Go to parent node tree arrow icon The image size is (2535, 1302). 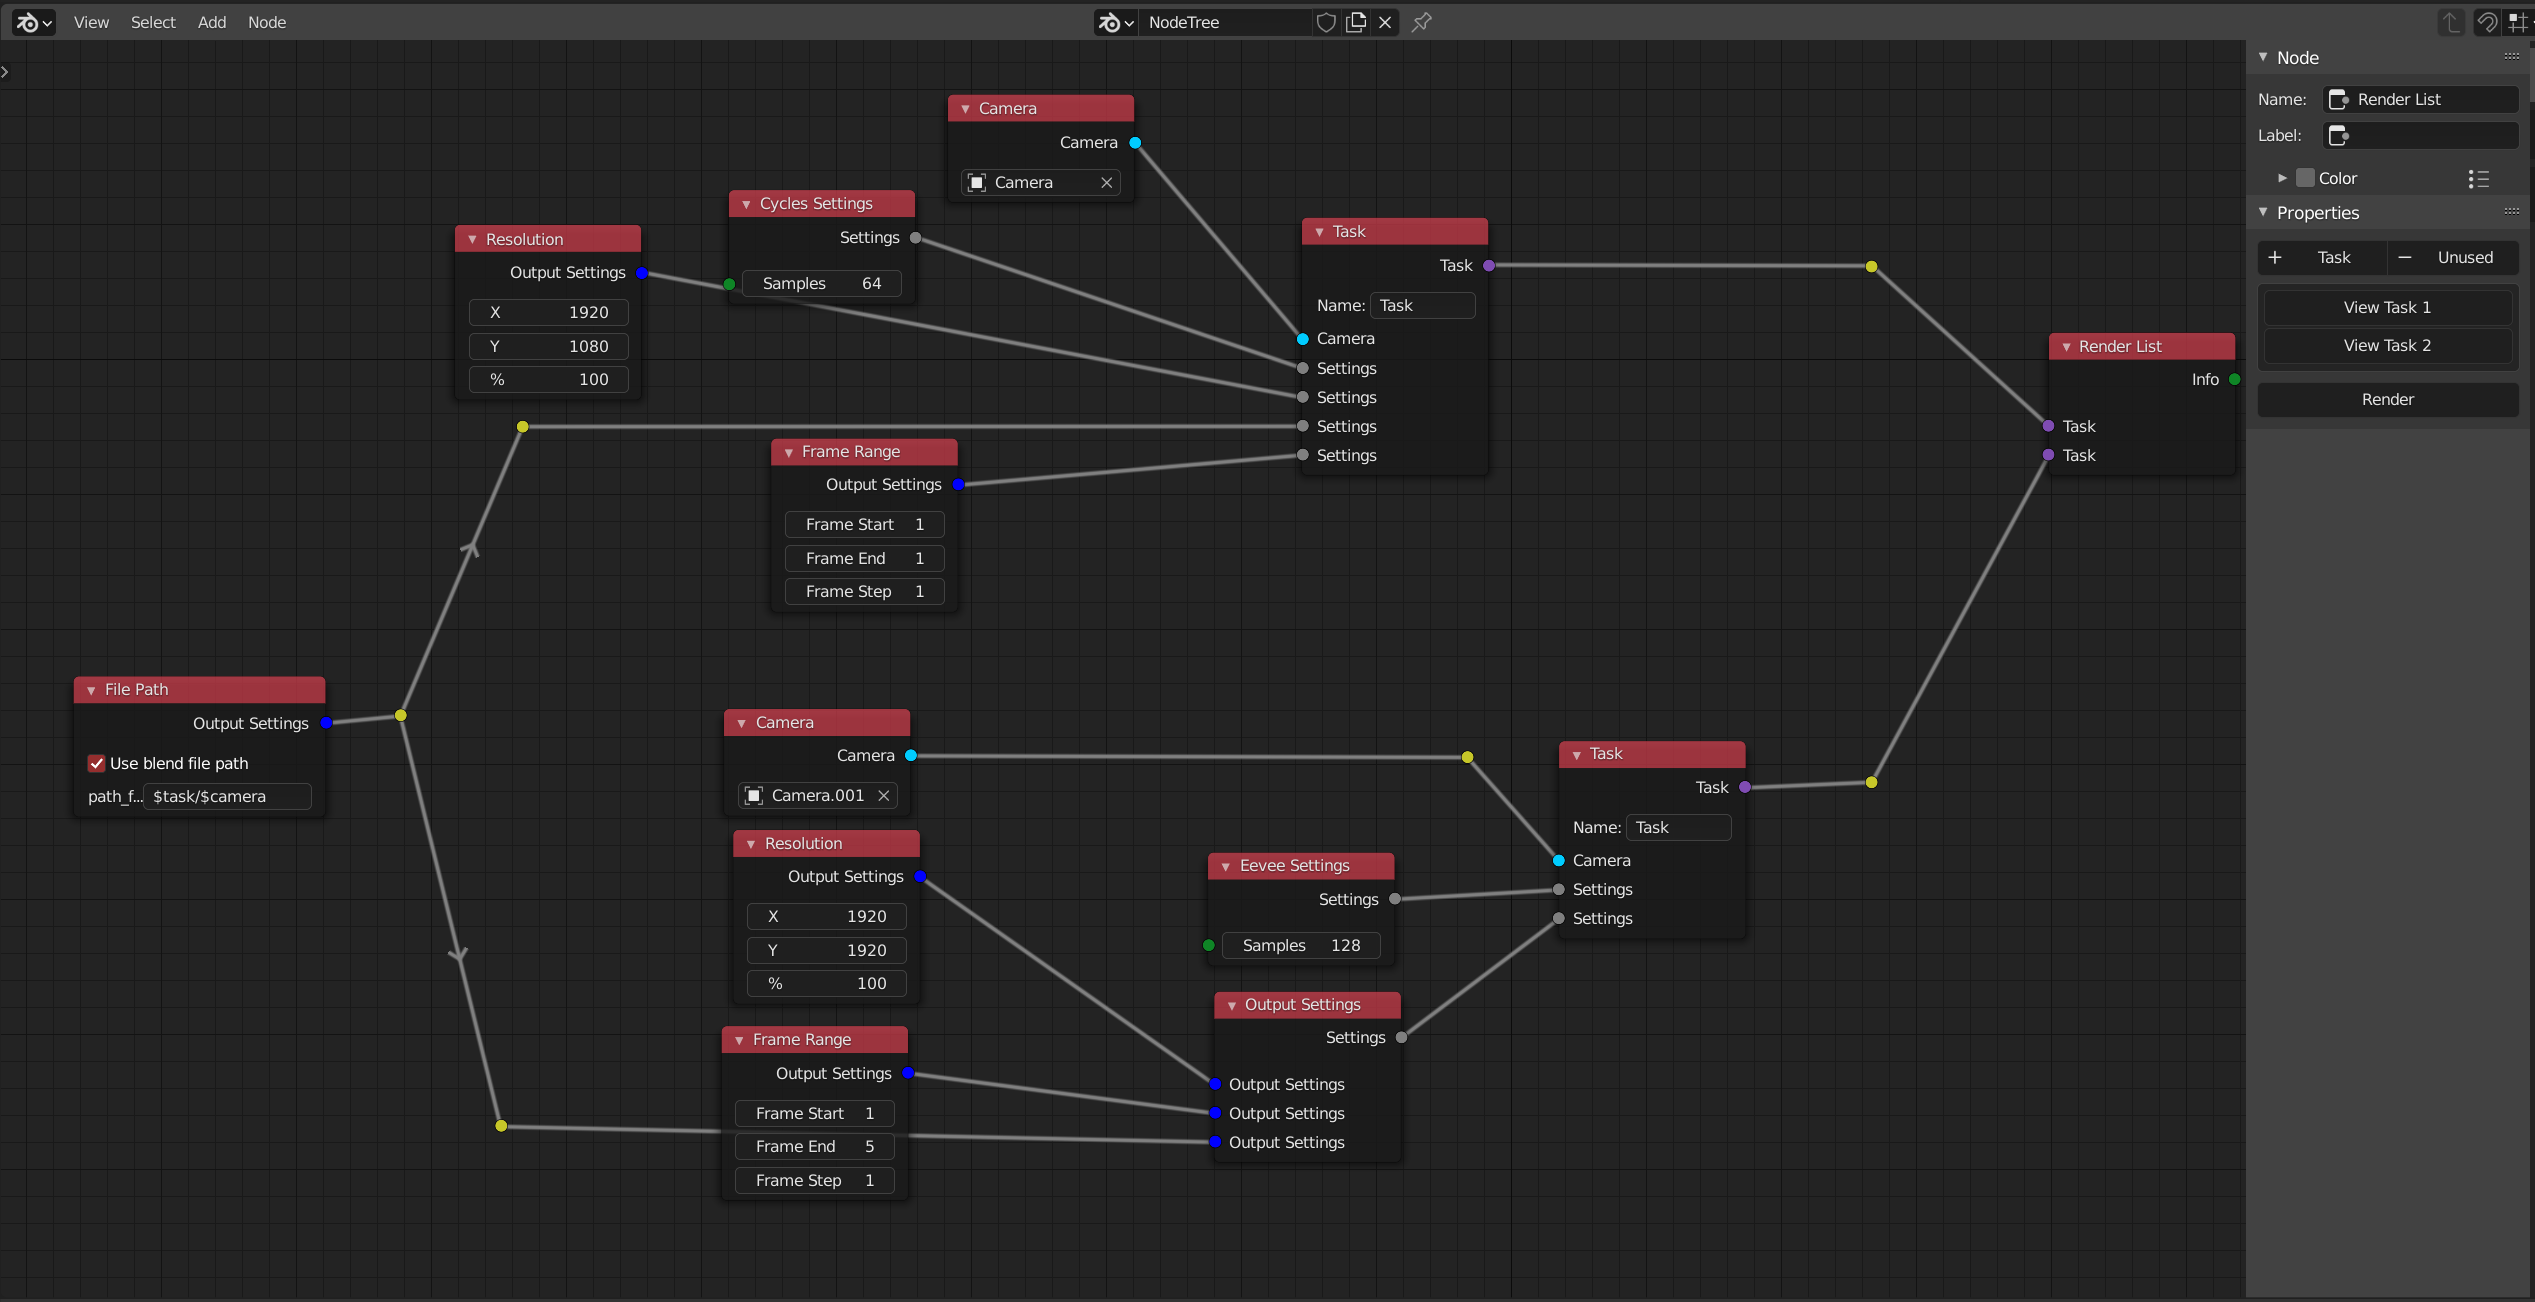click(x=2451, y=22)
